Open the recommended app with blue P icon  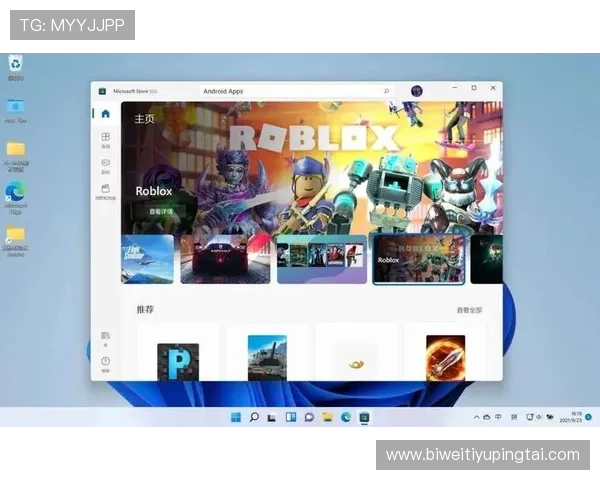point(178,362)
